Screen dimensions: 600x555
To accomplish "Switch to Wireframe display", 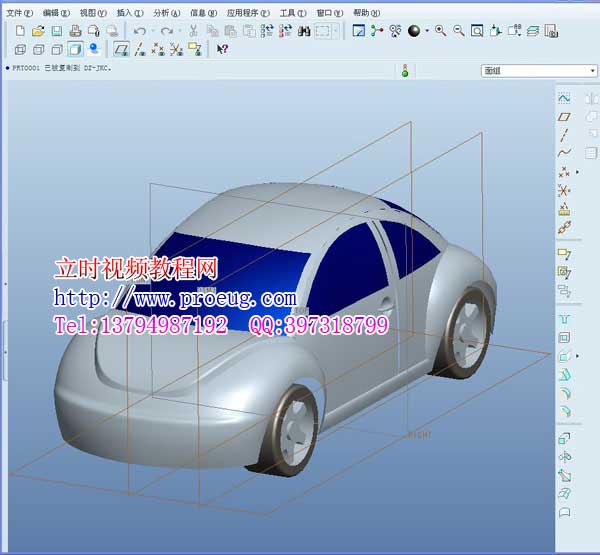I will (x=20, y=49).
